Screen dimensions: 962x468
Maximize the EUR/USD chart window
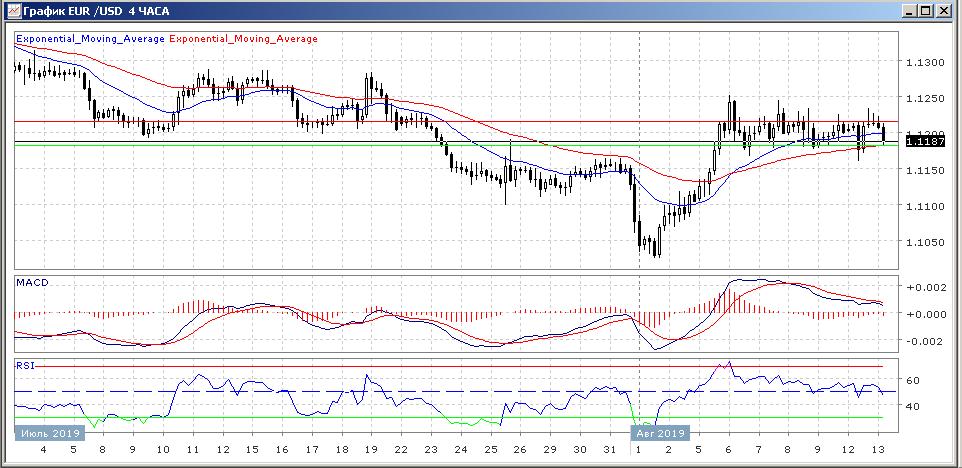(x=926, y=11)
